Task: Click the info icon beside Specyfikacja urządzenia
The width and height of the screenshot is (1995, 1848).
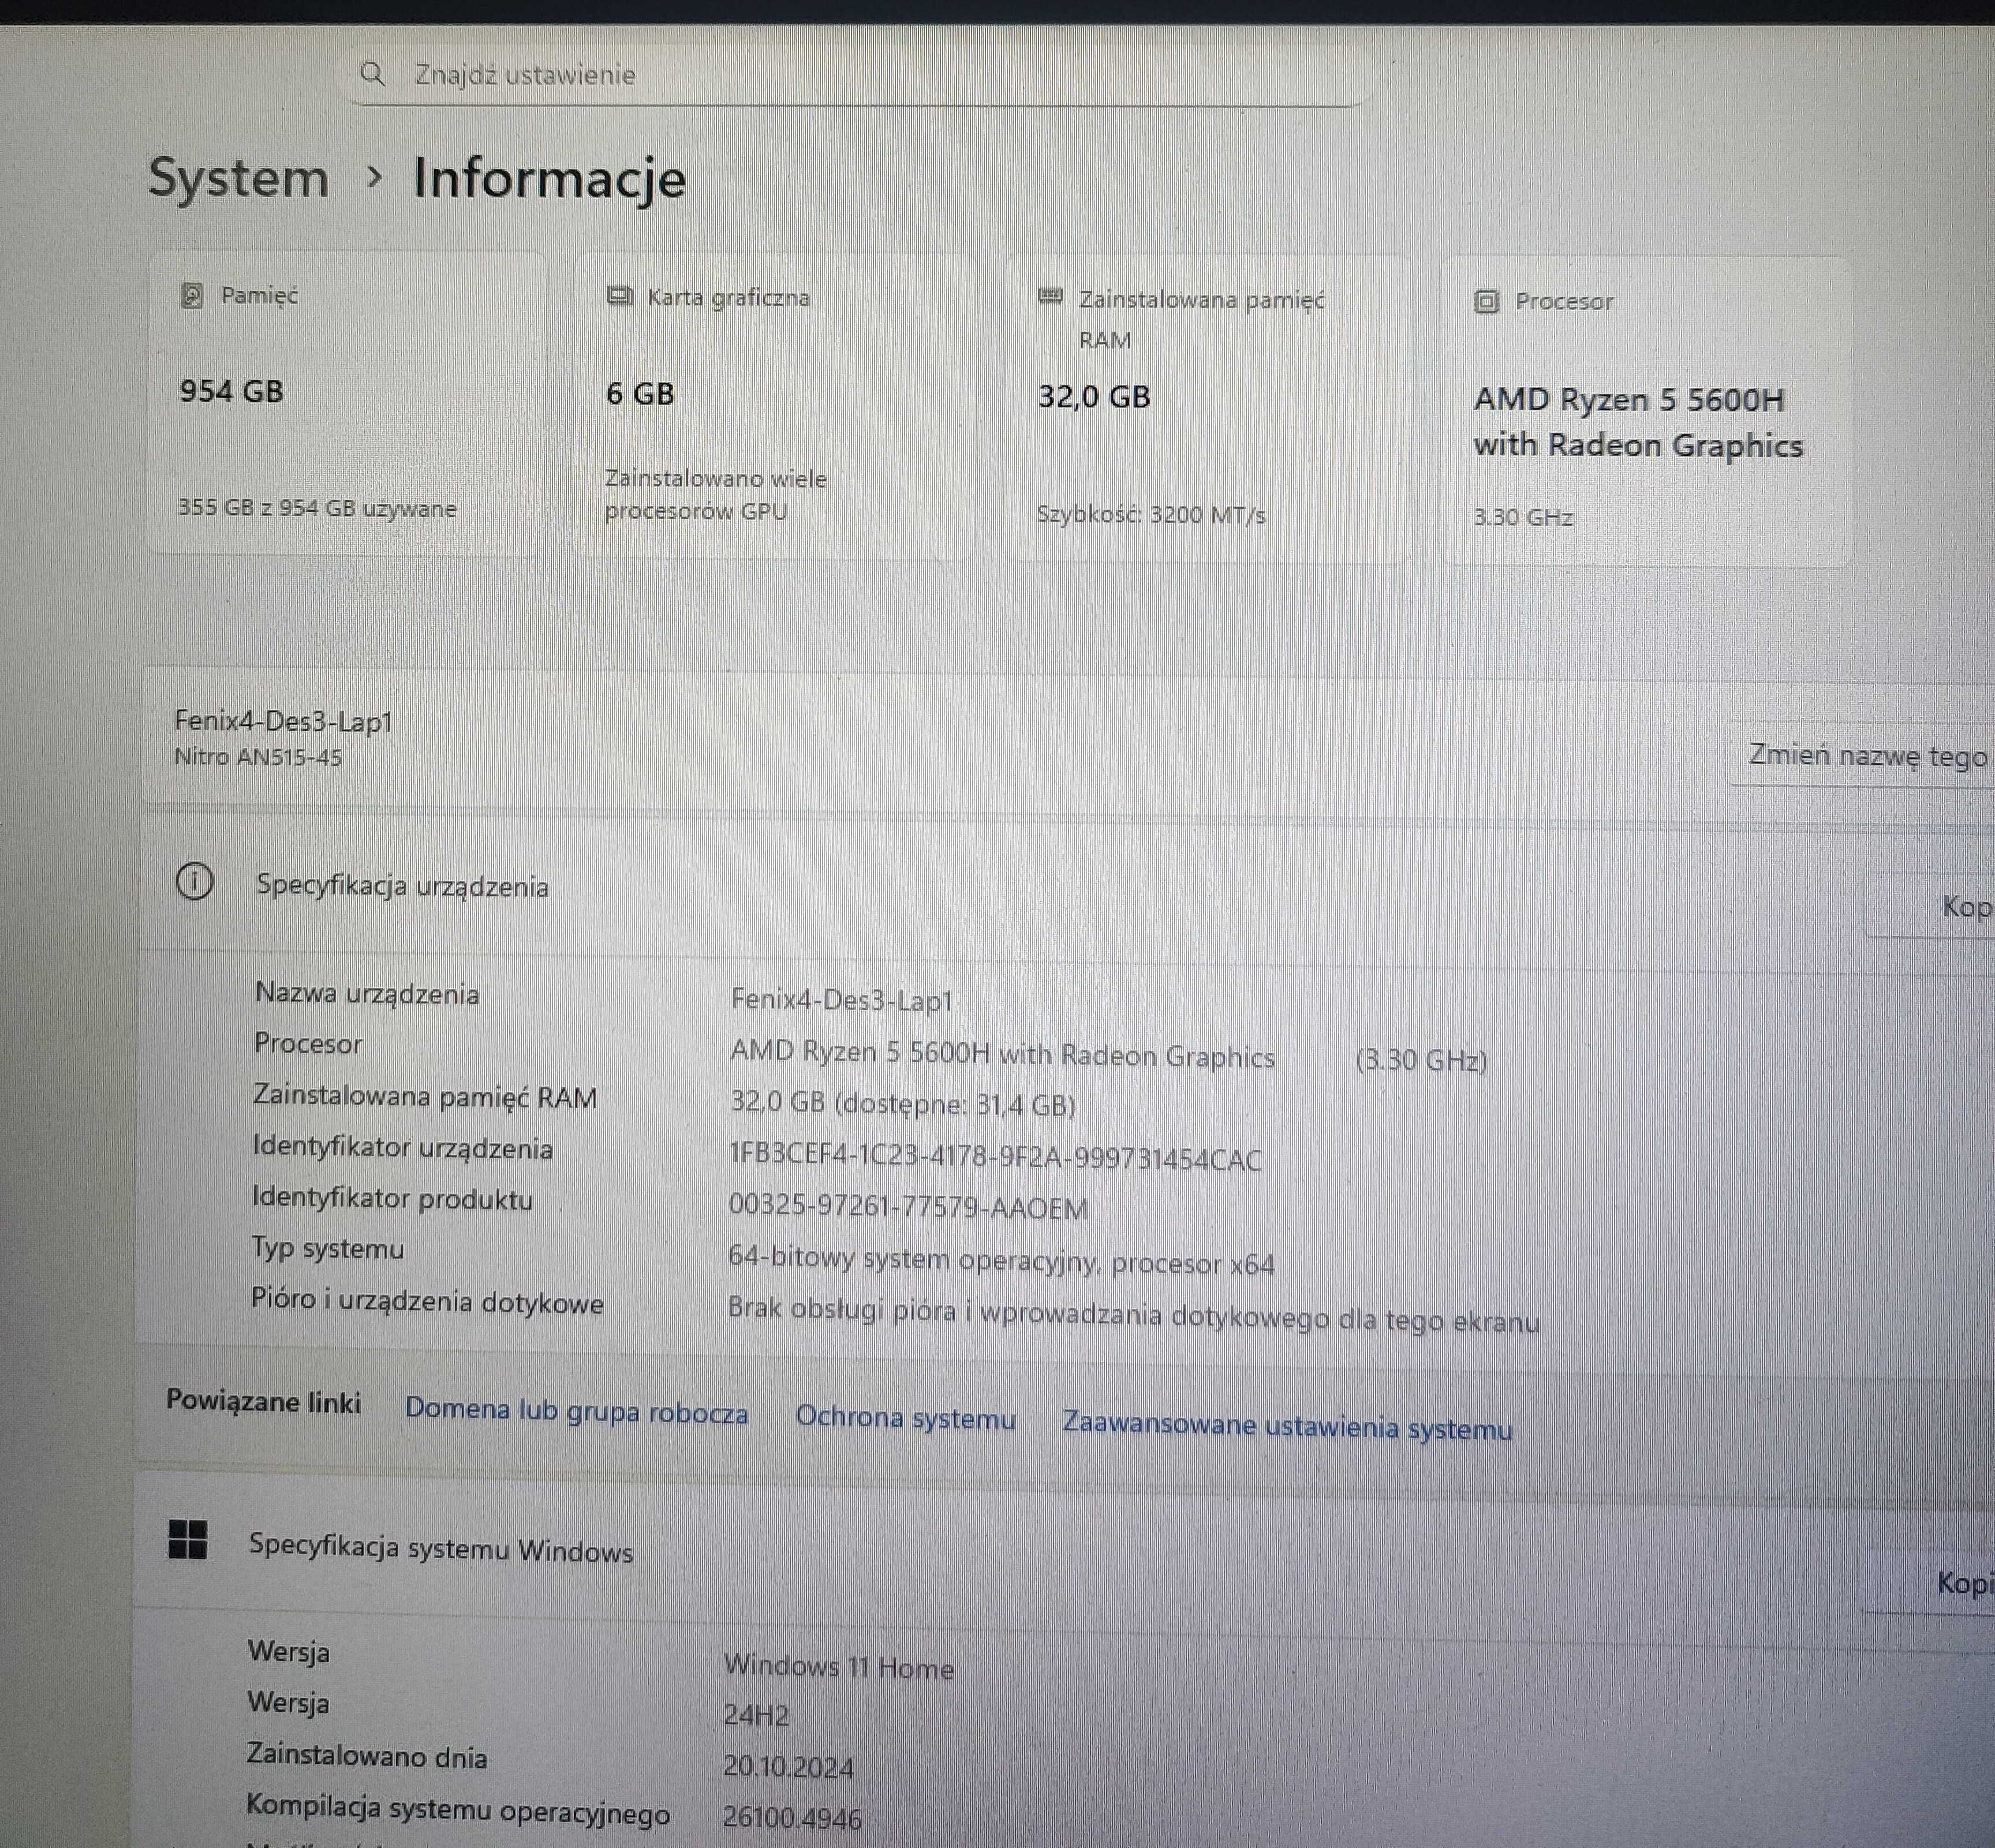Action: point(195,882)
